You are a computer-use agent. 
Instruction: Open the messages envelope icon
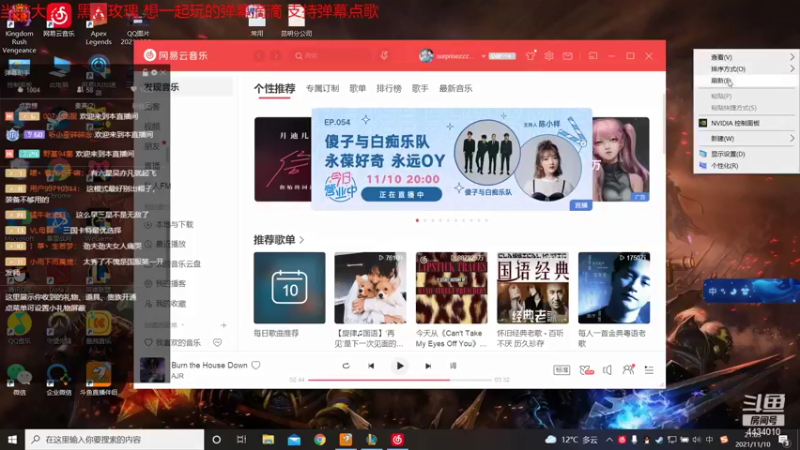pos(567,56)
